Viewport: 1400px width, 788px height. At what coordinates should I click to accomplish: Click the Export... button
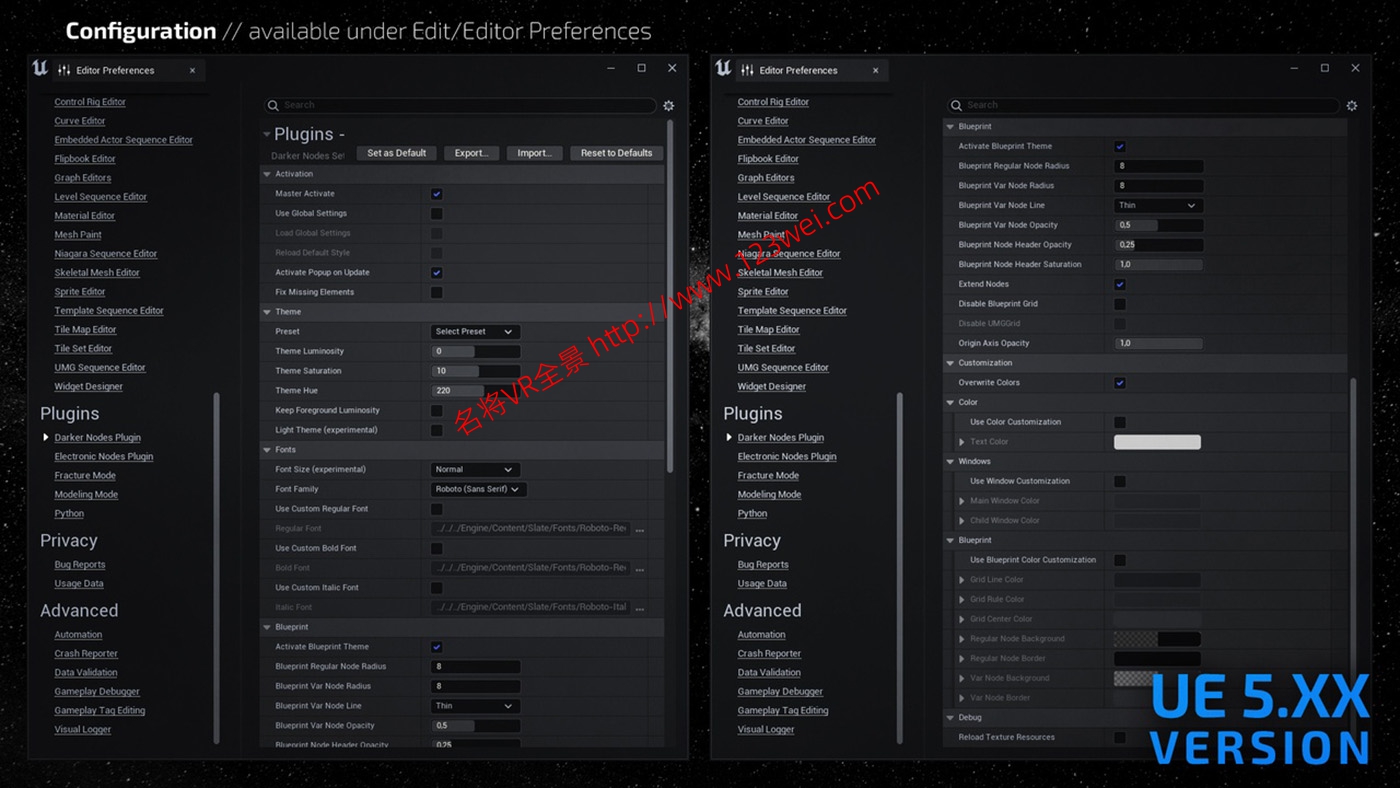tap(471, 153)
